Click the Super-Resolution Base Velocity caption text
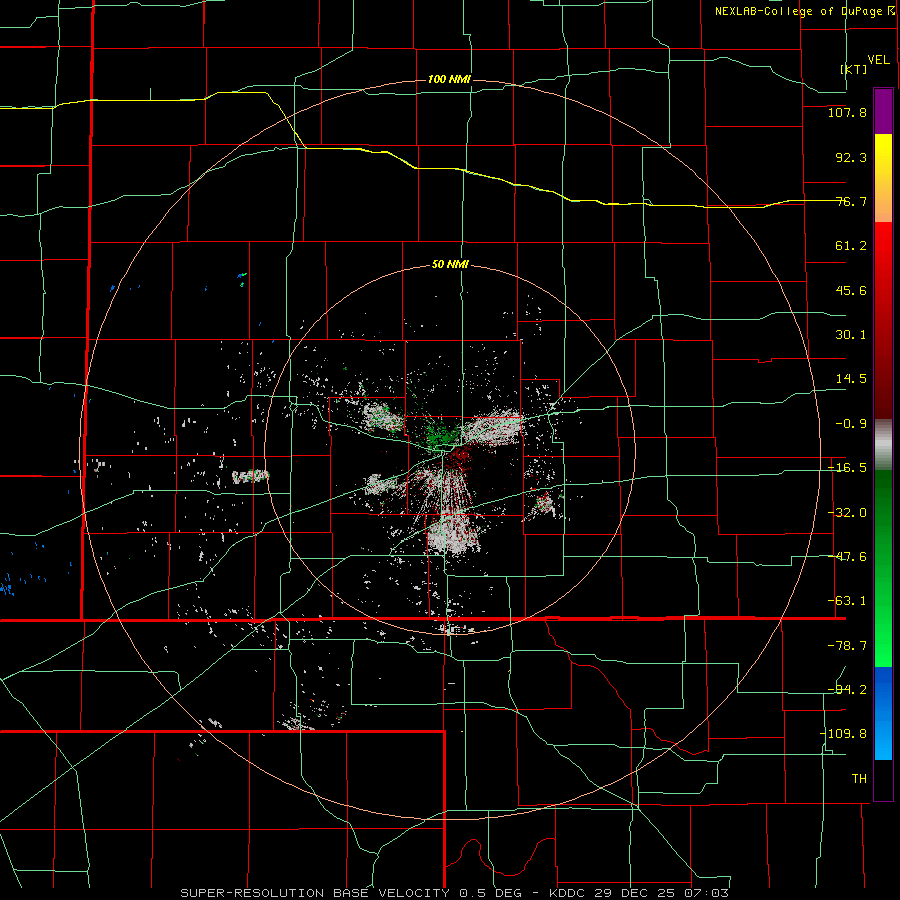The image size is (900, 900). (x=454, y=893)
